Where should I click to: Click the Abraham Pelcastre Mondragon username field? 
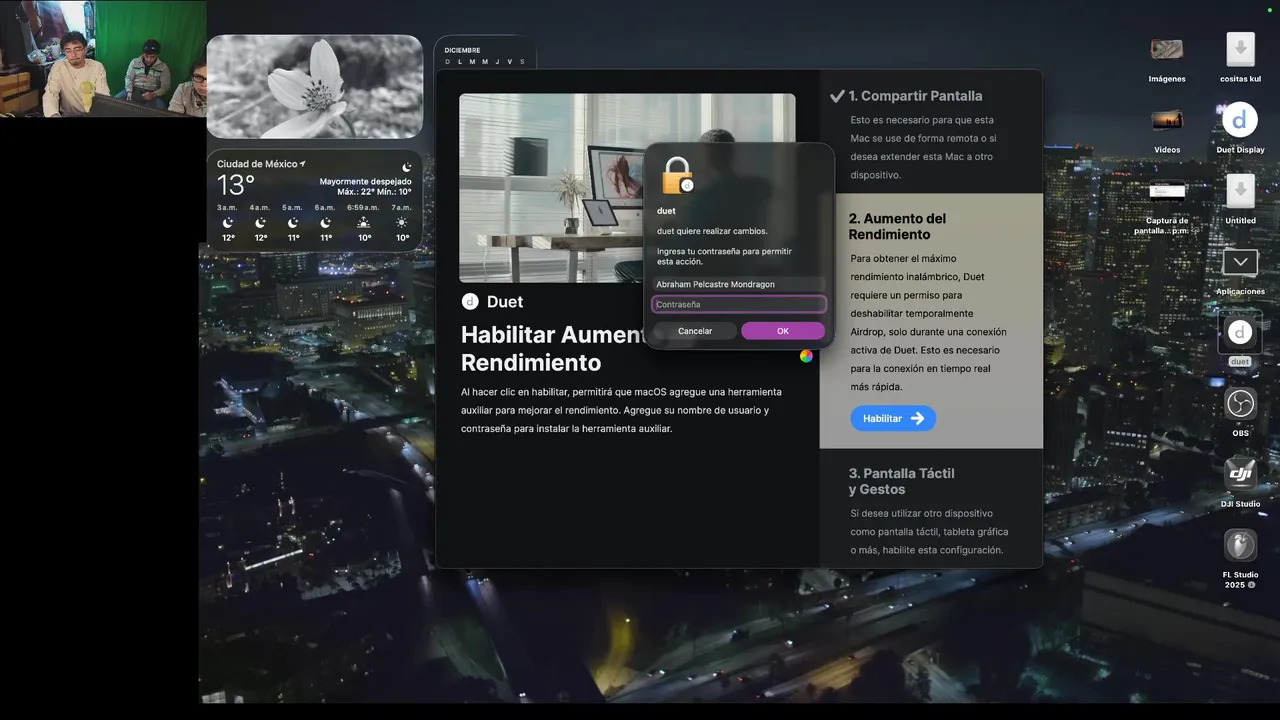(739, 284)
